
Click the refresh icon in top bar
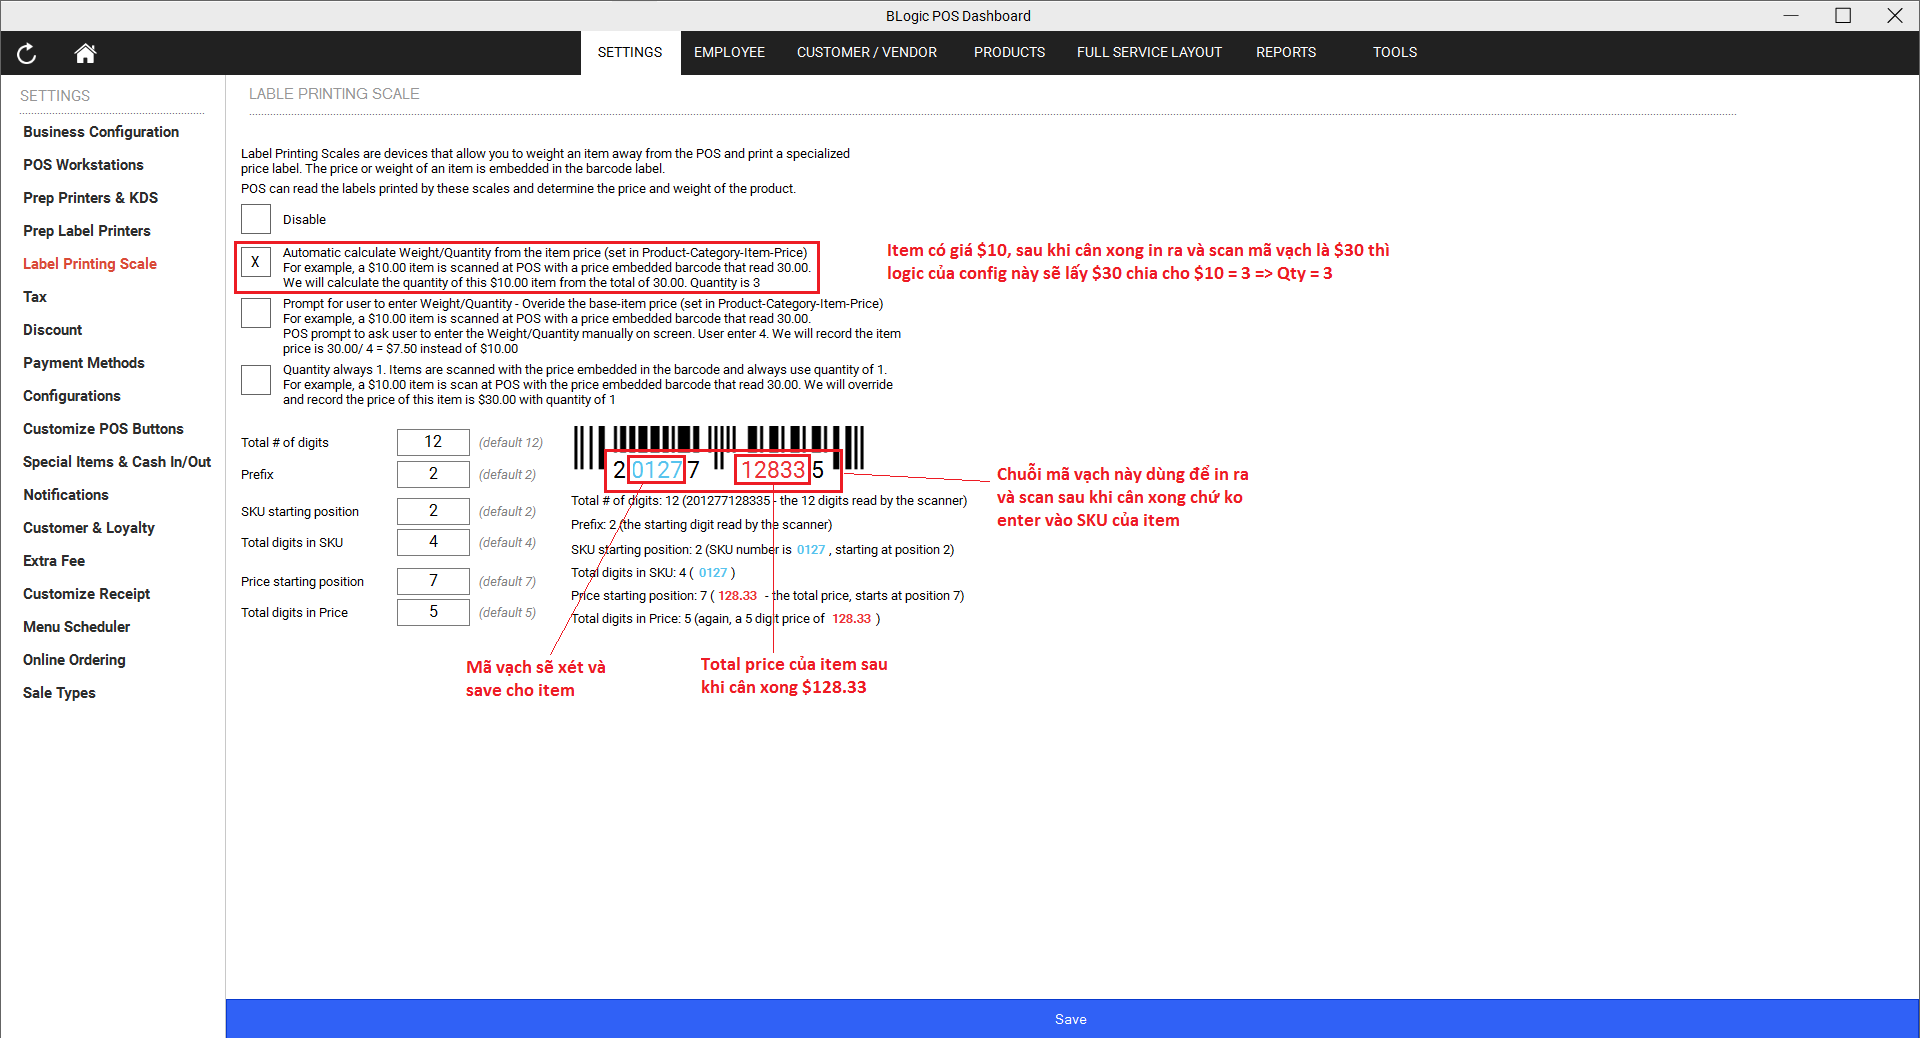(x=27, y=54)
